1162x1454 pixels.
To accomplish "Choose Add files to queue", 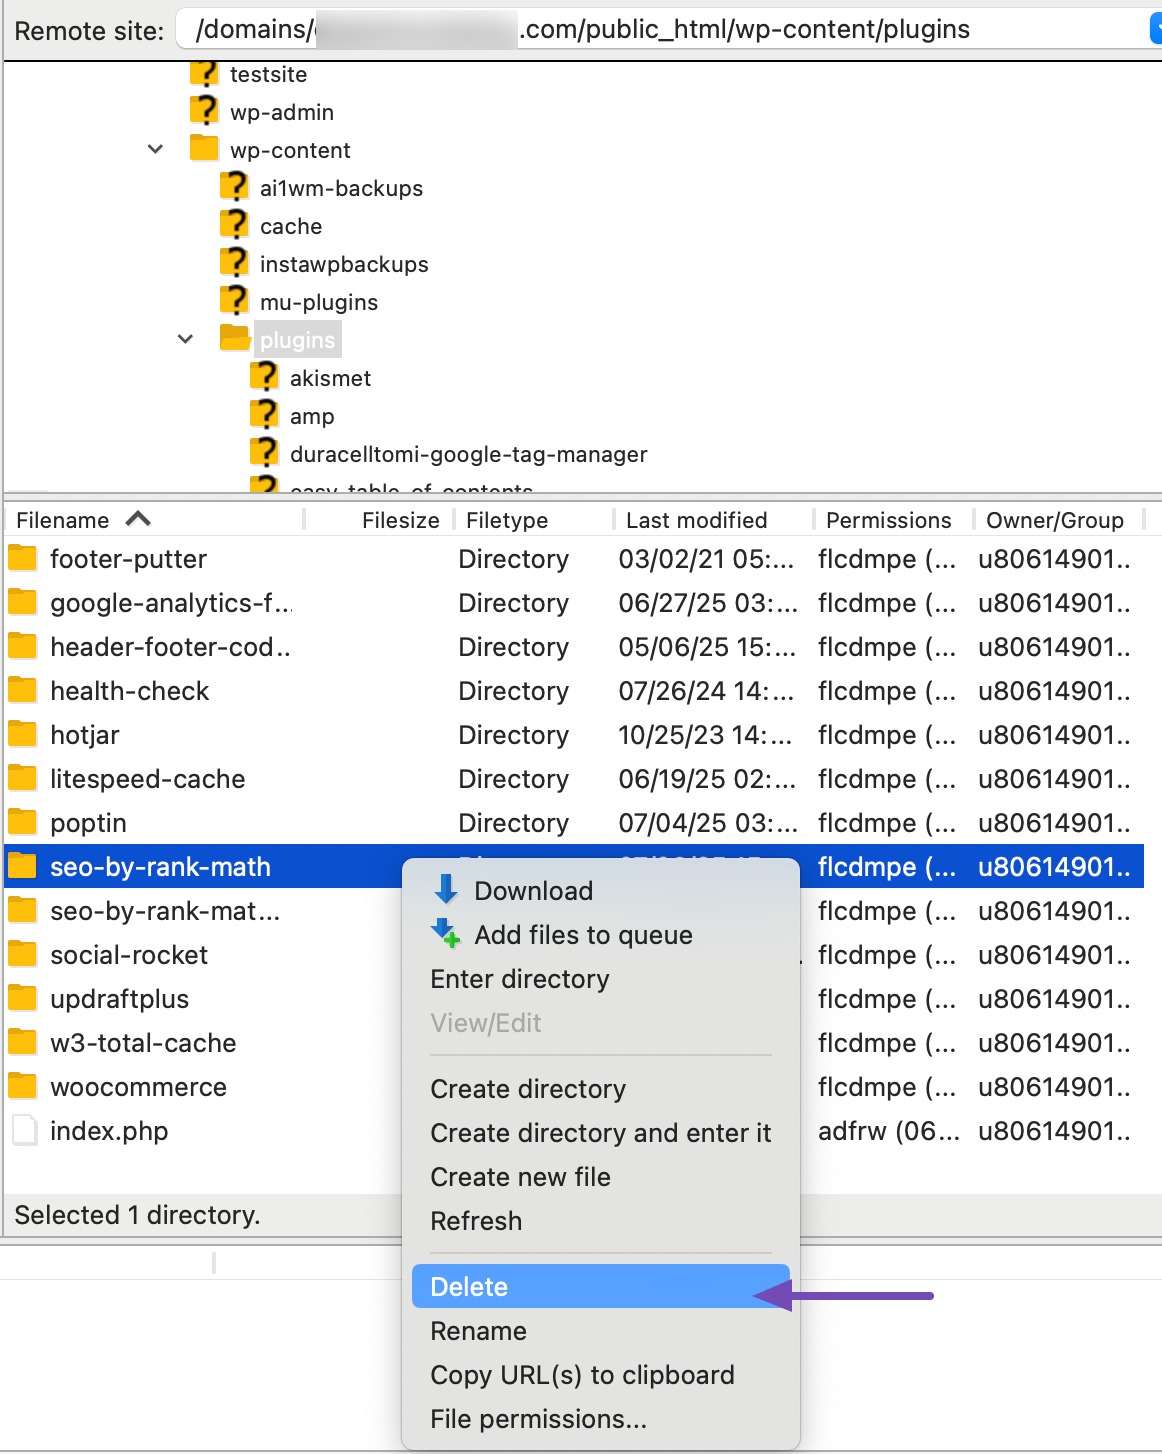I will (x=600, y=934).
